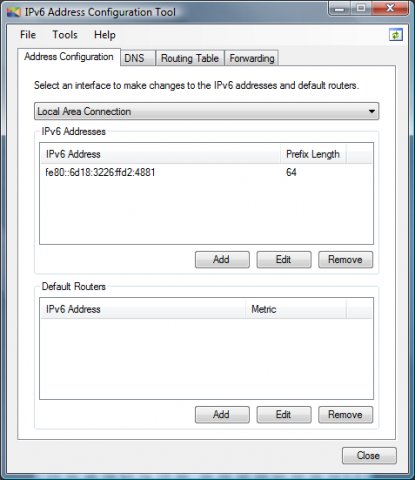Click the application icon in the title bar

[x=14, y=13]
